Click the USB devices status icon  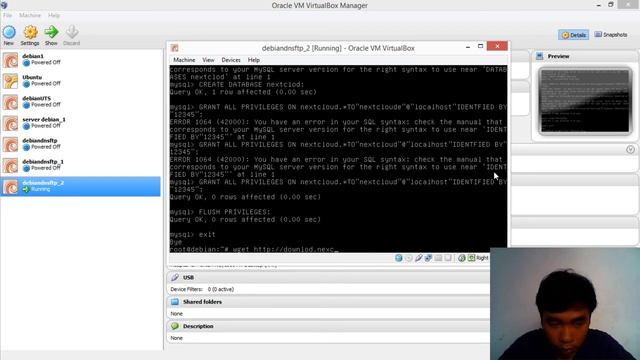click(x=418, y=258)
